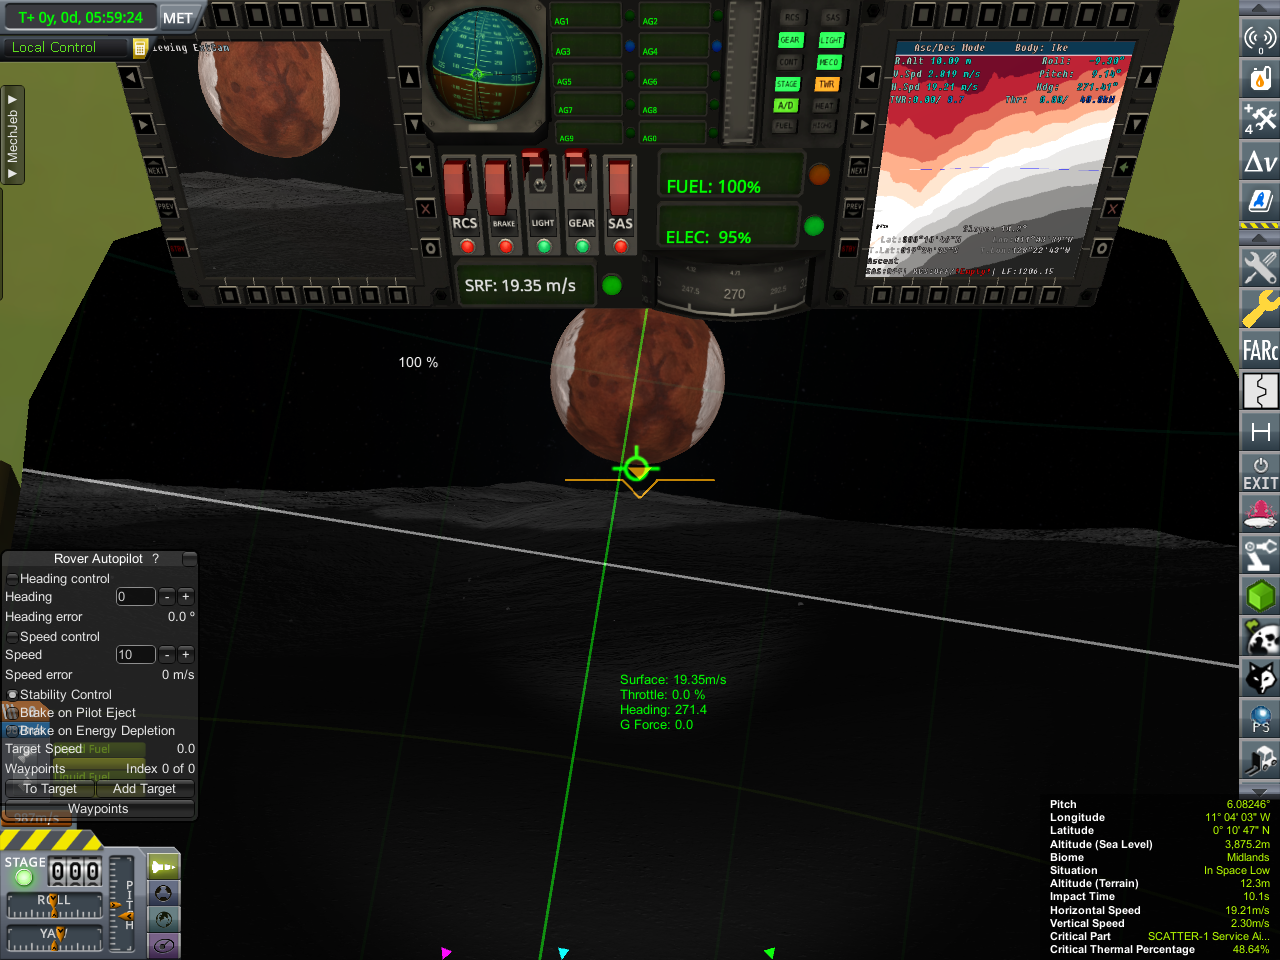This screenshot has width=1280, height=960.
Task: Click the yellow notepad icon beside Local Control
Action: click(x=140, y=47)
